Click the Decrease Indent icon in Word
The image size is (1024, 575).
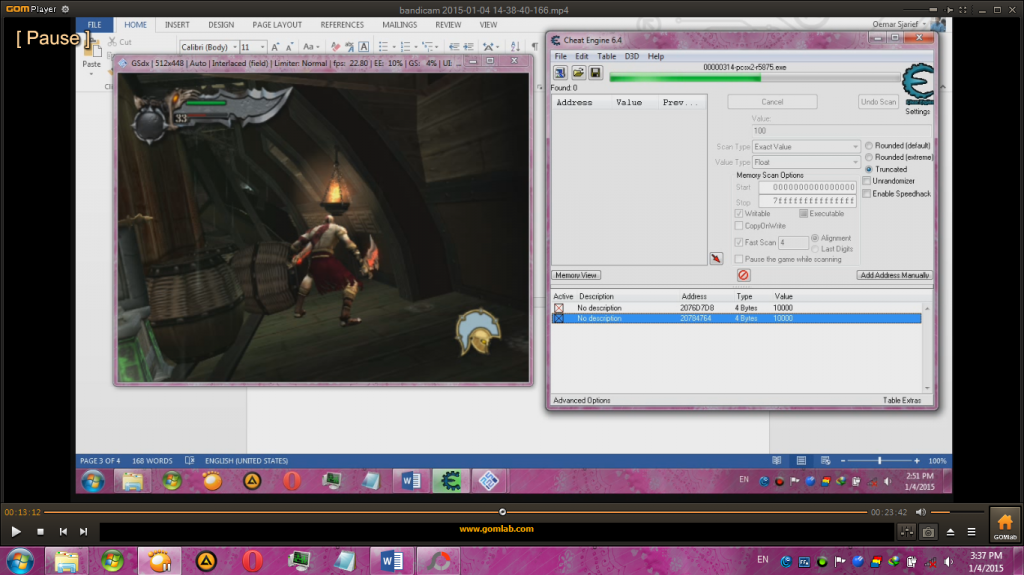pyautogui.click(x=454, y=47)
